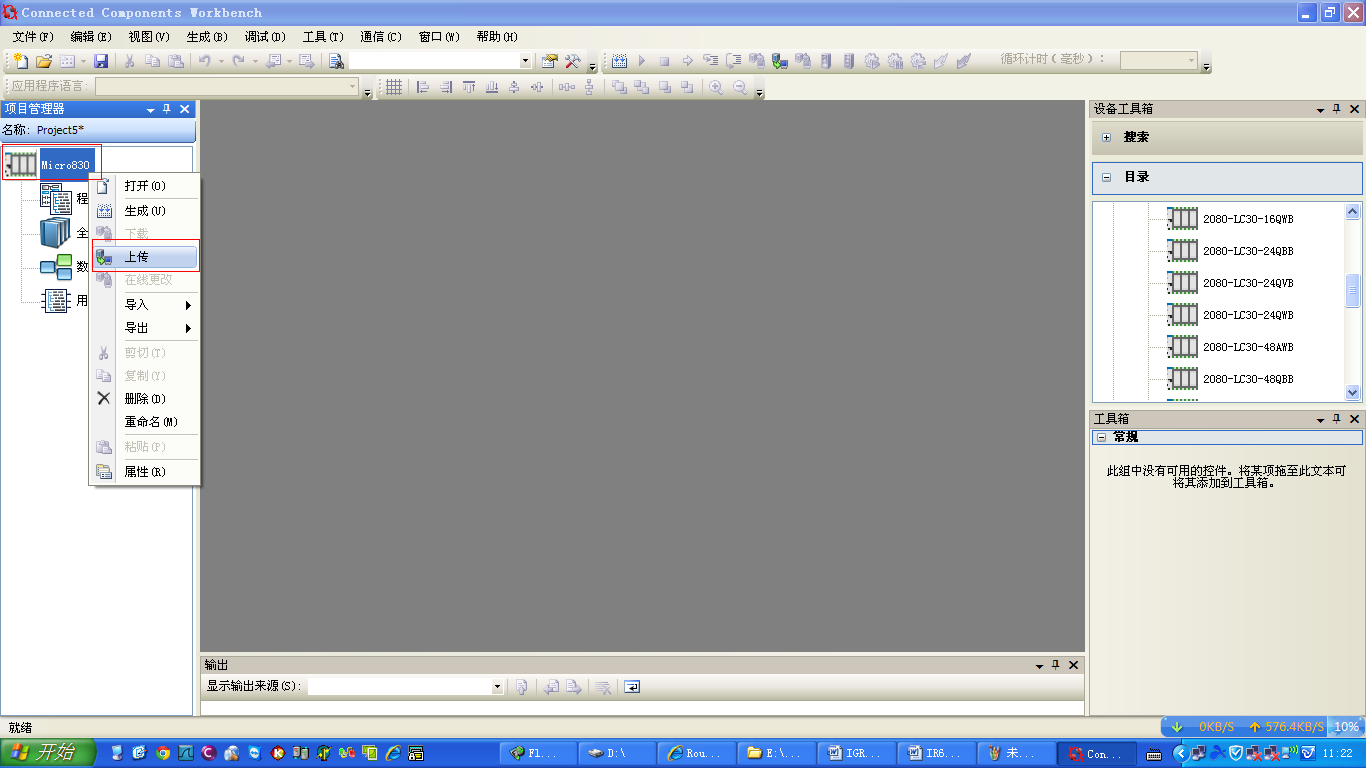Pin the Project Manager panel
The width and height of the screenshot is (1366, 768).
(x=167, y=109)
